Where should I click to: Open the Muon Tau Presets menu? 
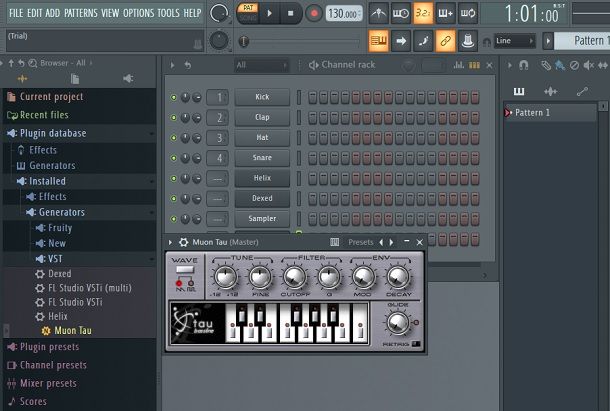[x=361, y=242]
